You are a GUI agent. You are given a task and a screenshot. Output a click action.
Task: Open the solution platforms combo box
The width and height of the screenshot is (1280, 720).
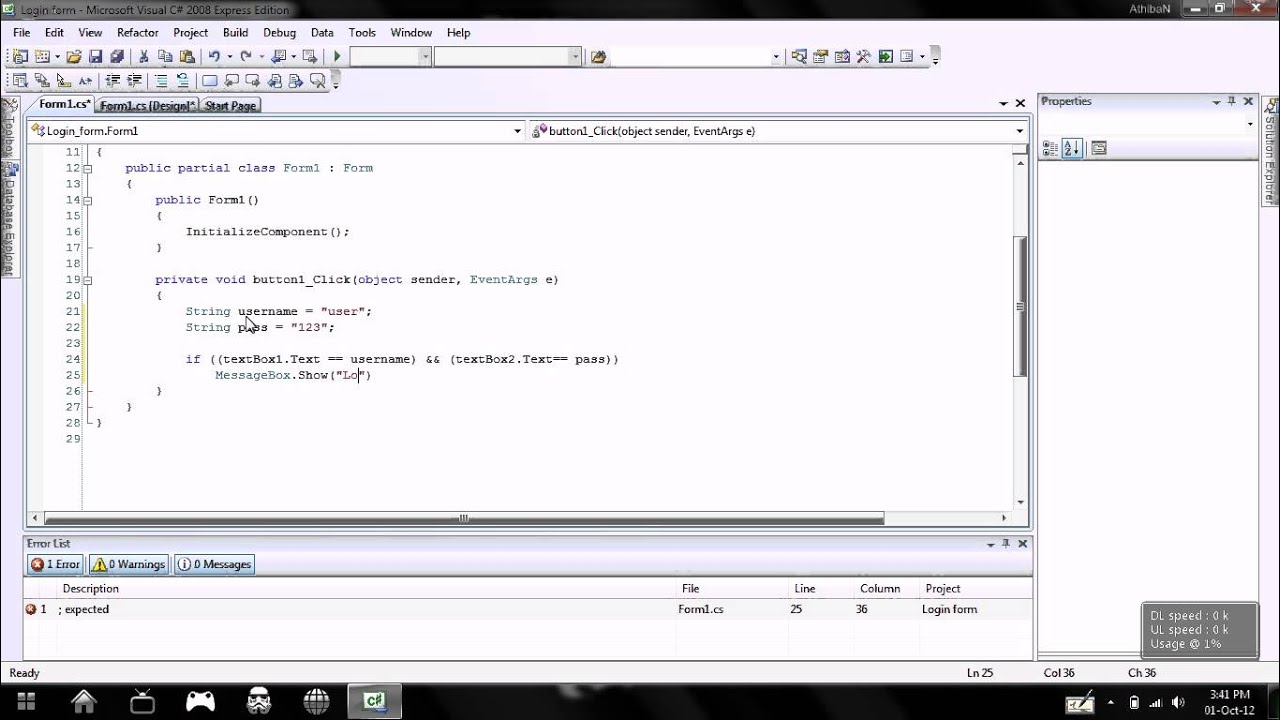(508, 57)
